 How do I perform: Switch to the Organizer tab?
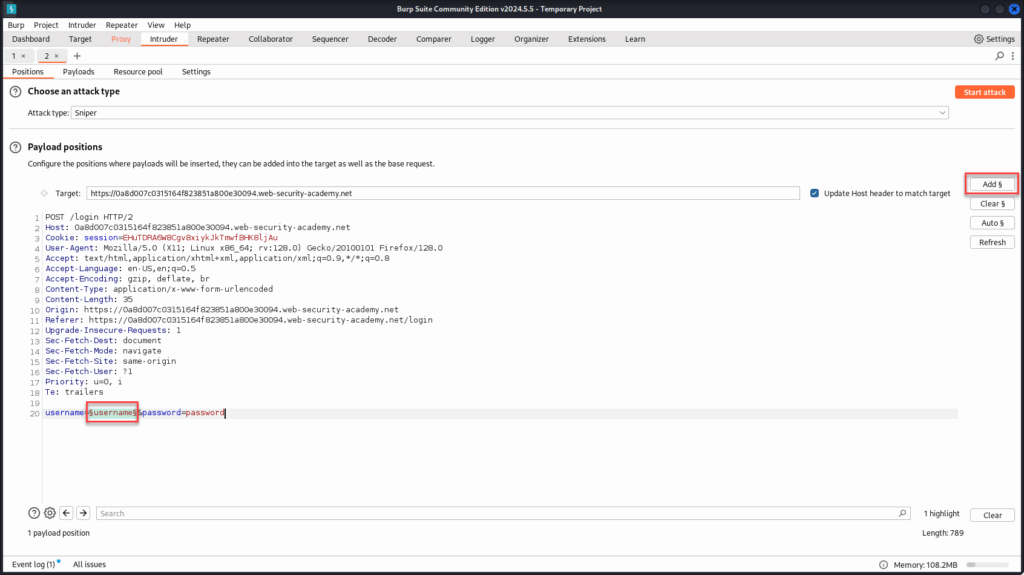(x=531, y=39)
